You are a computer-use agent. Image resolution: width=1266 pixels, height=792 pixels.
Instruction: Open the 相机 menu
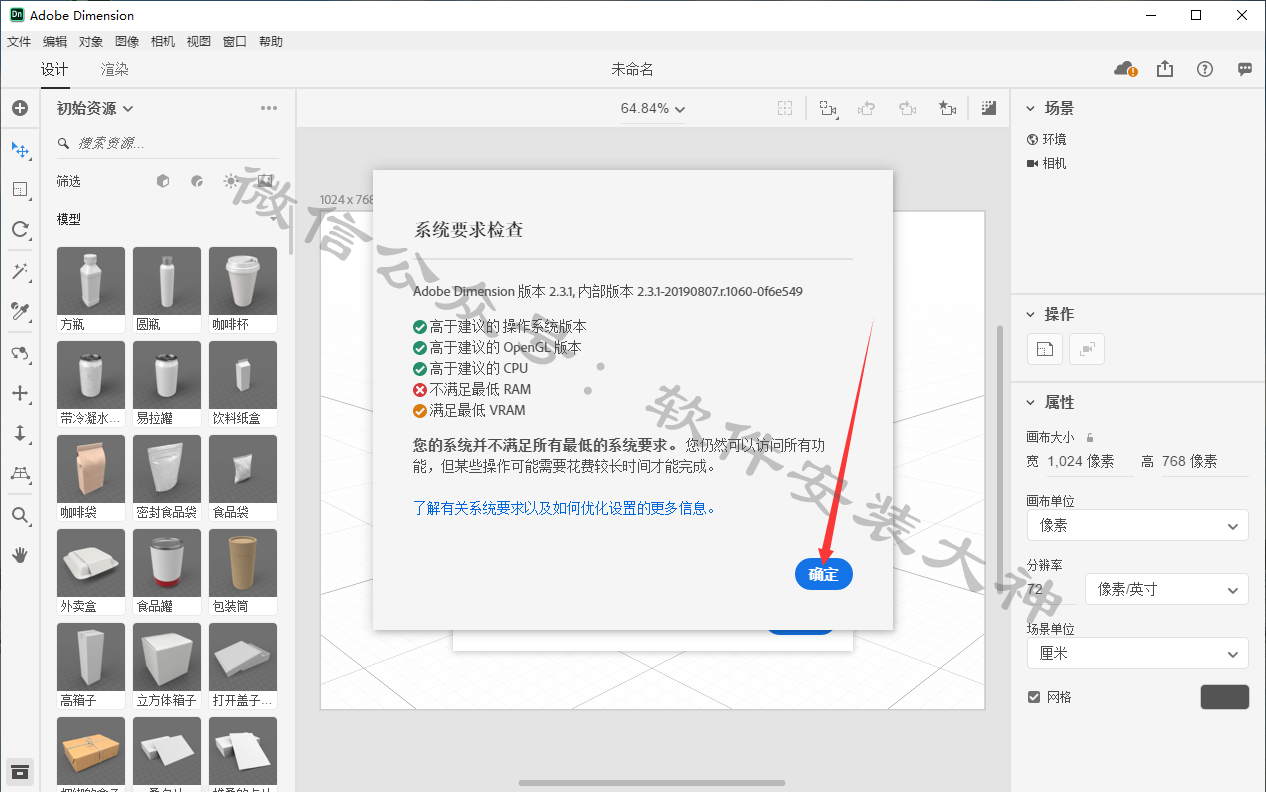point(163,41)
